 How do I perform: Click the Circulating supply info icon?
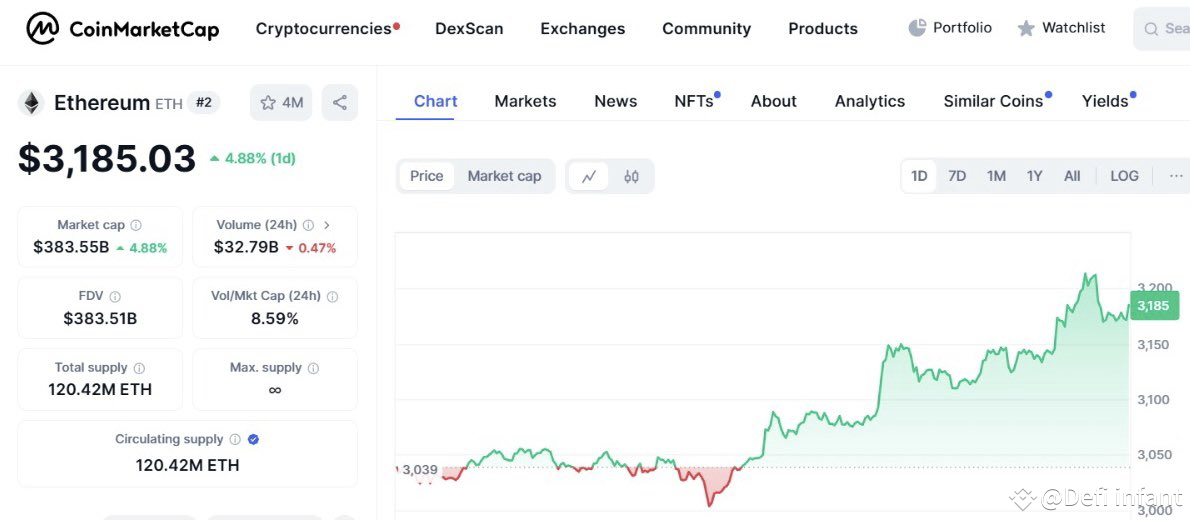point(235,440)
